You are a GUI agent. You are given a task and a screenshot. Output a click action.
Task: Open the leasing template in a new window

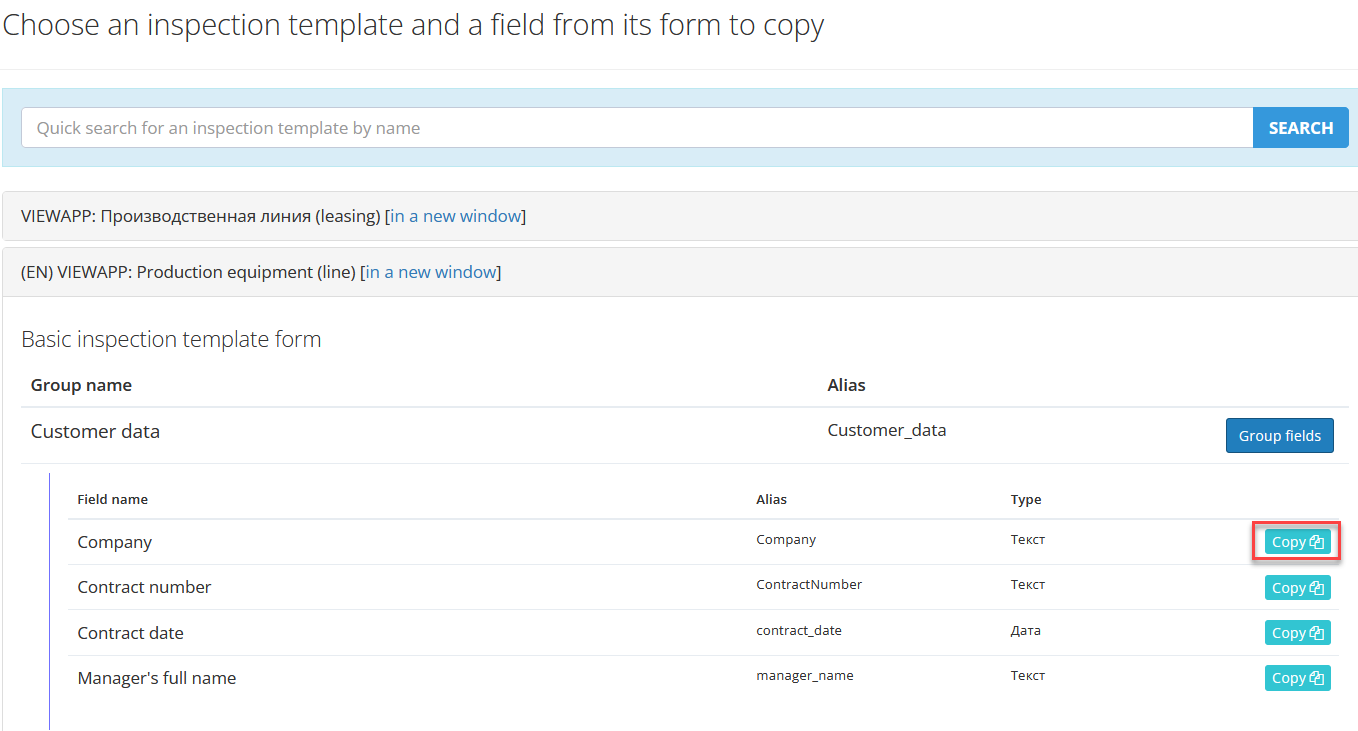tap(456, 216)
